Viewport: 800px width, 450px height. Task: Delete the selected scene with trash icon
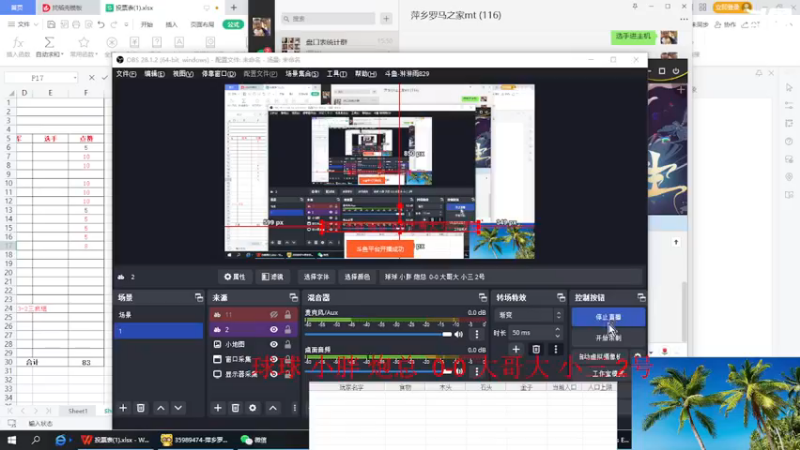click(x=141, y=408)
